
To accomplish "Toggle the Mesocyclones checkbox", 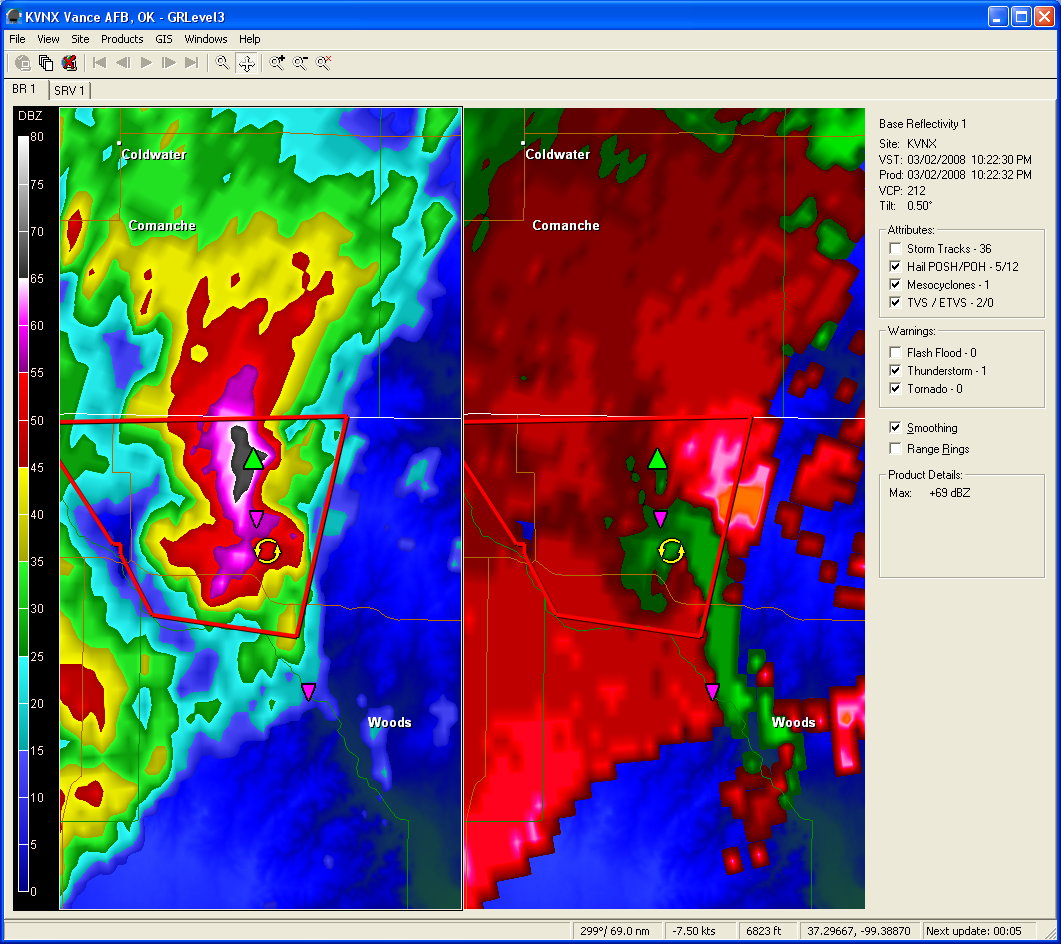I will [895, 285].
